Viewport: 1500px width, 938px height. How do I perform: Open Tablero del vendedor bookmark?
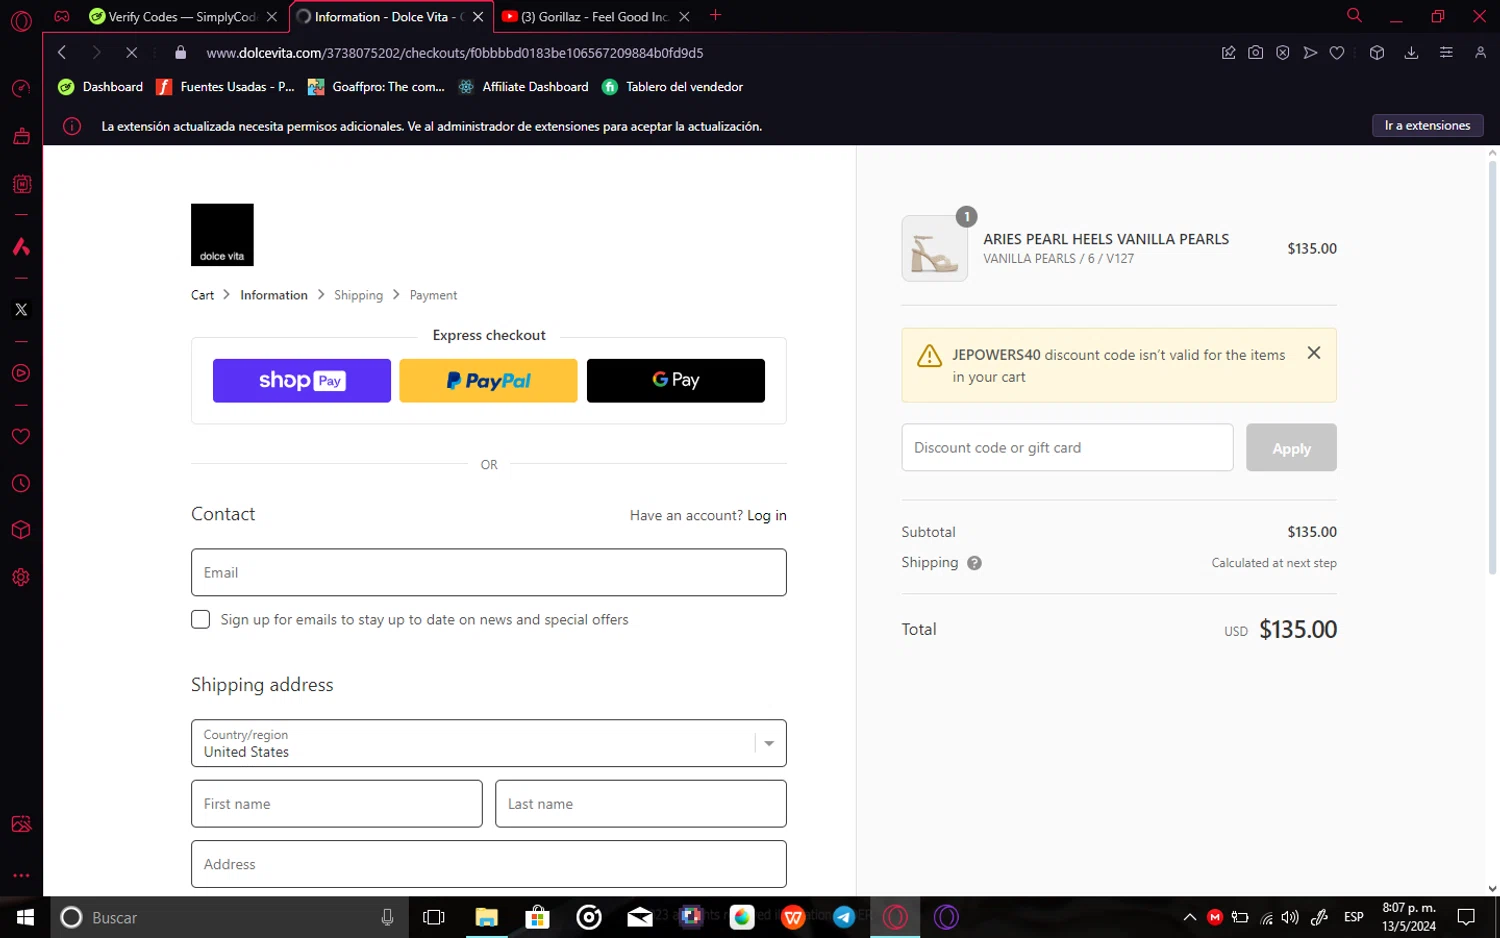pos(673,87)
